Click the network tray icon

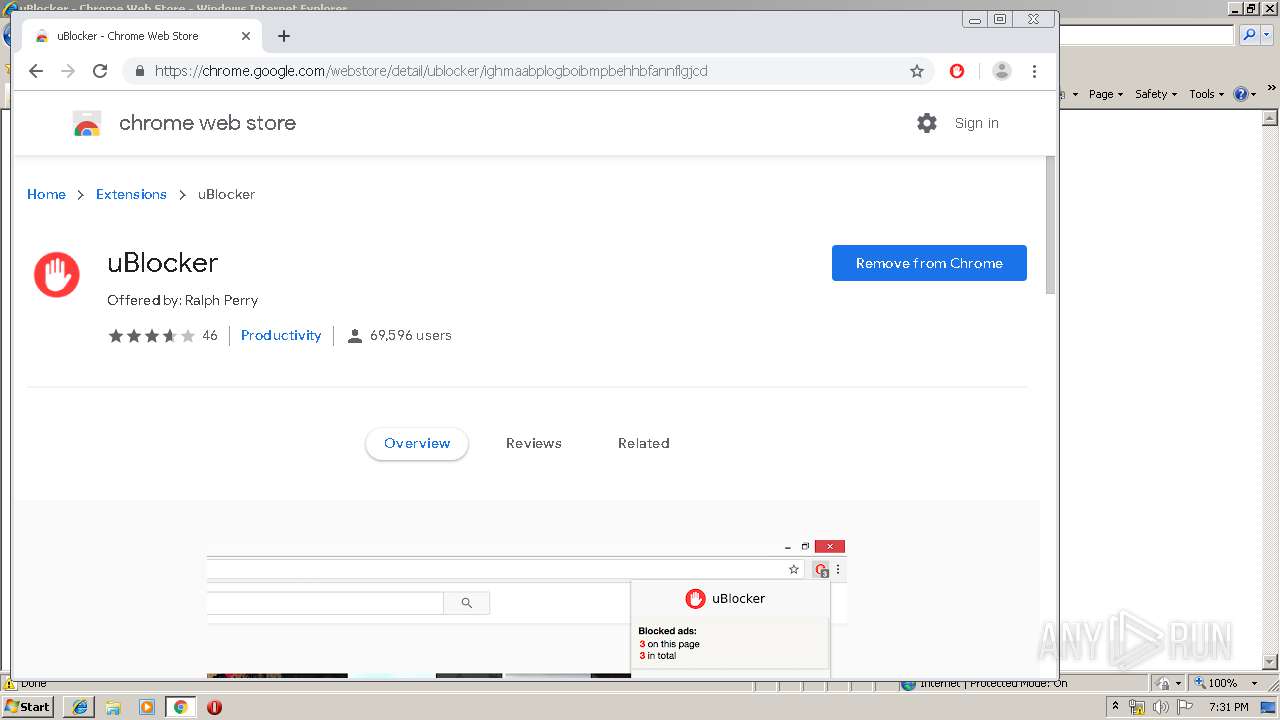1137,707
